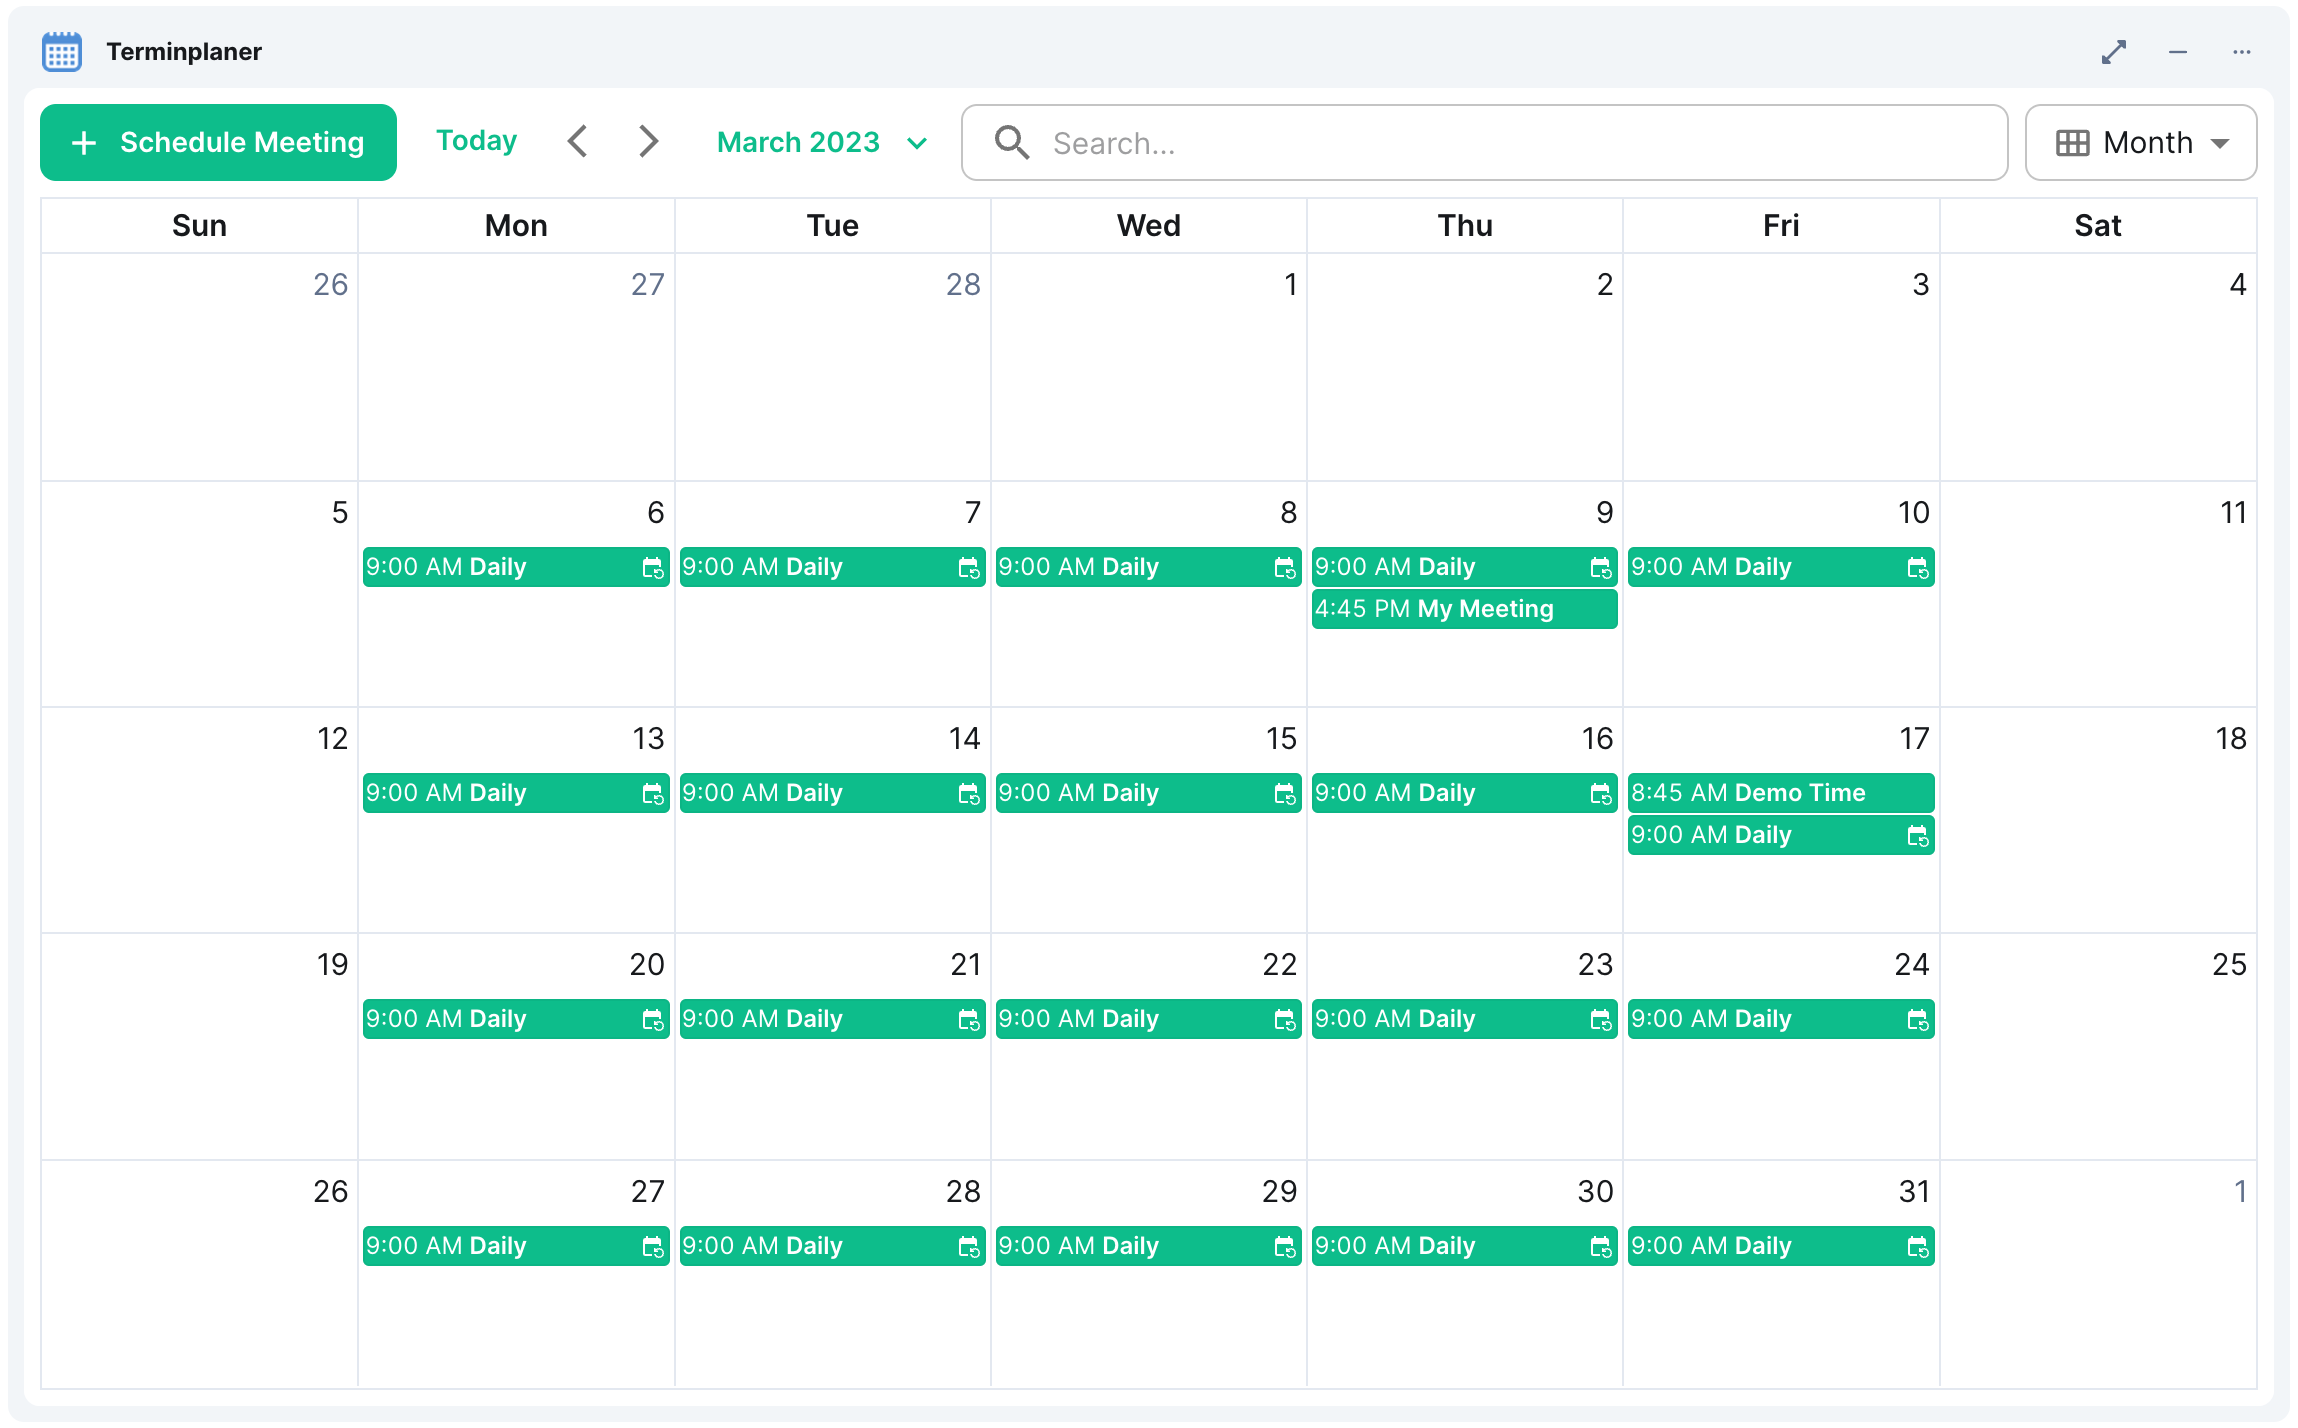Open the 4:45 PM My Meeting event
This screenshot has width=2298, height=1428.
click(x=1463, y=609)
